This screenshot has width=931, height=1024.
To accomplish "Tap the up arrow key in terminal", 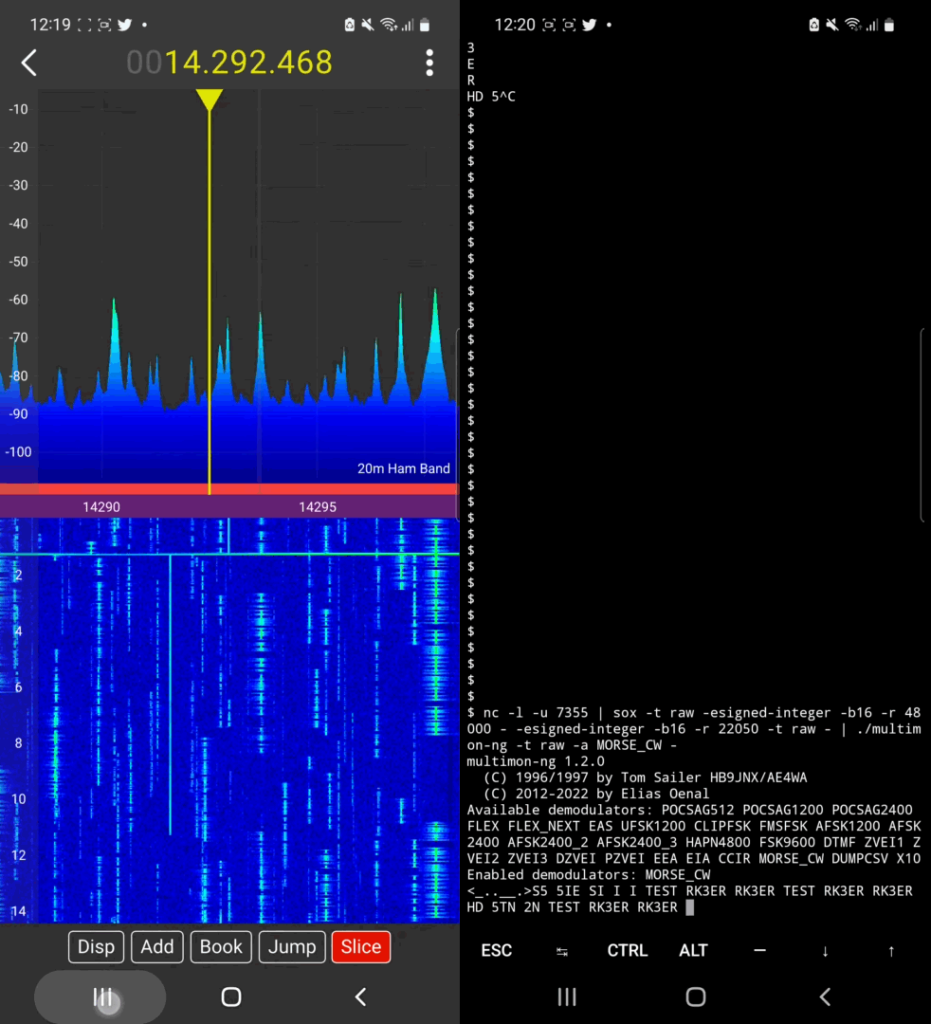I will [891, 952].
